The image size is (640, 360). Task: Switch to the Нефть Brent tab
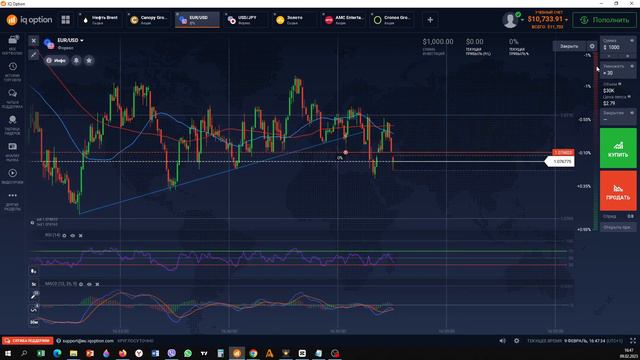[100, 20]
